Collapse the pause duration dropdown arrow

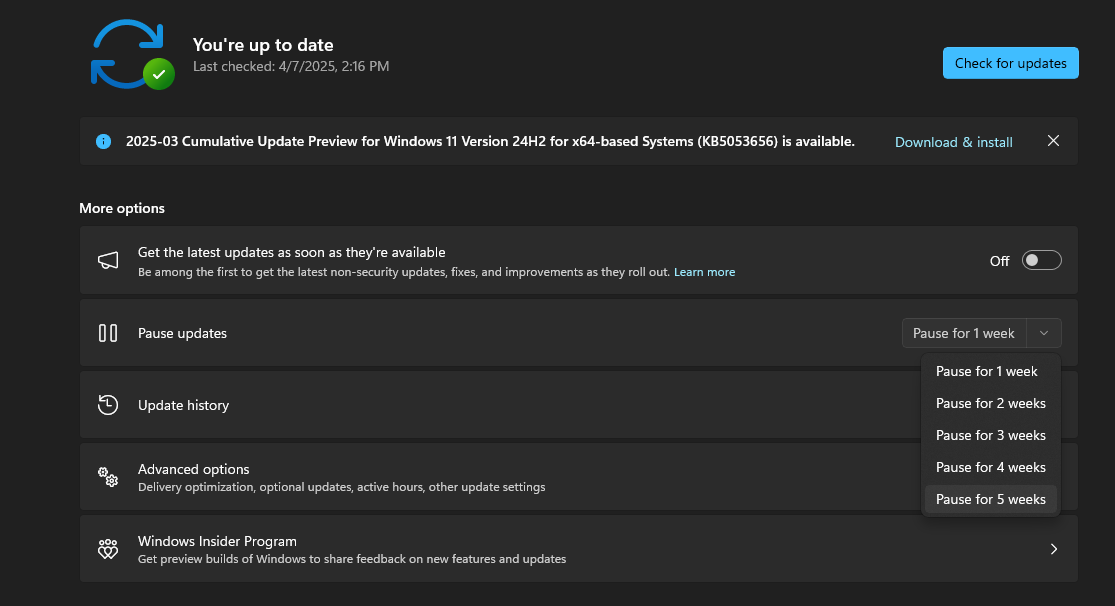(x=1044, y=333)
